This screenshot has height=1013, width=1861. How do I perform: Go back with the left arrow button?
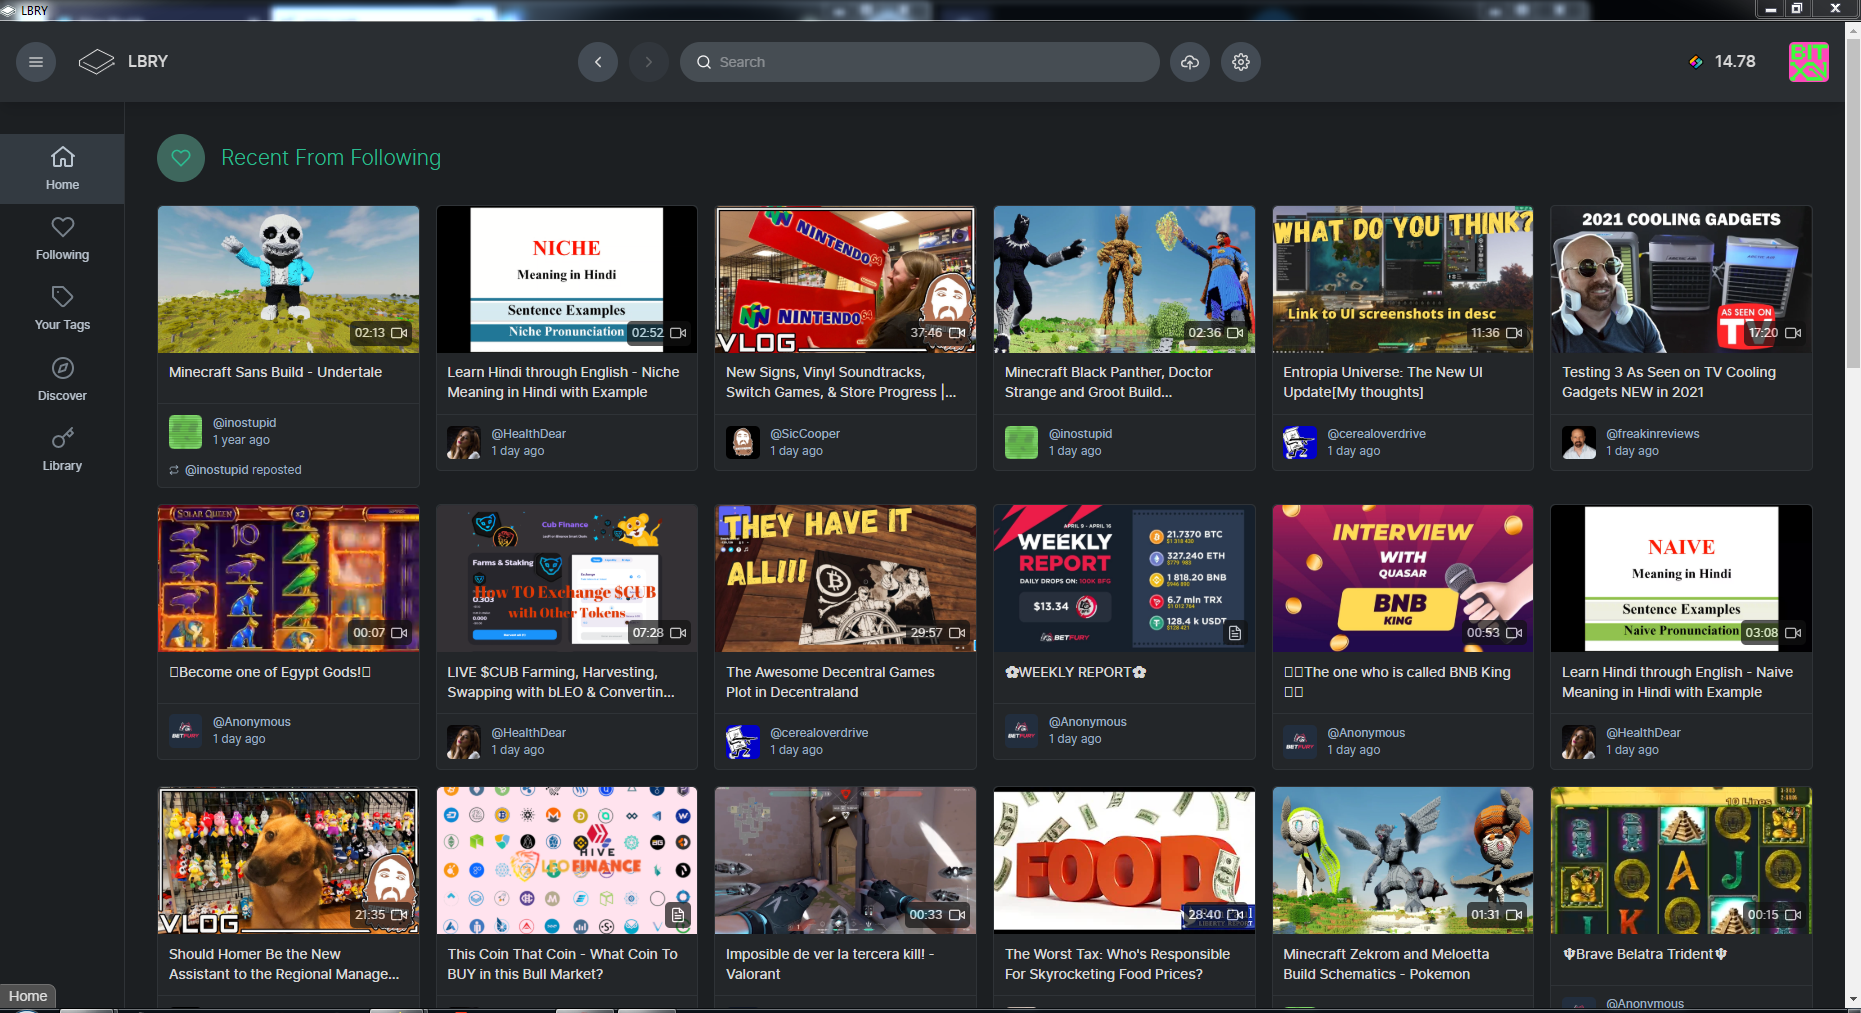point(598,62)
